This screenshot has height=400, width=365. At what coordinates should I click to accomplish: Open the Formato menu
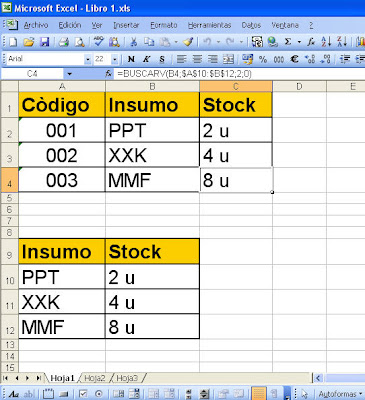click(x=164, y=25)
